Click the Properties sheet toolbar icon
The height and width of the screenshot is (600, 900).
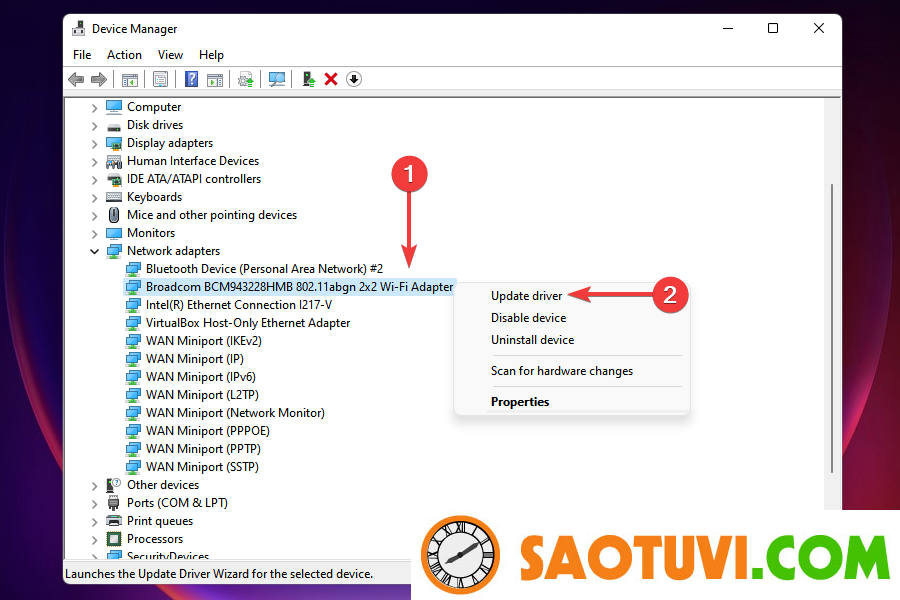click(160, 79)
